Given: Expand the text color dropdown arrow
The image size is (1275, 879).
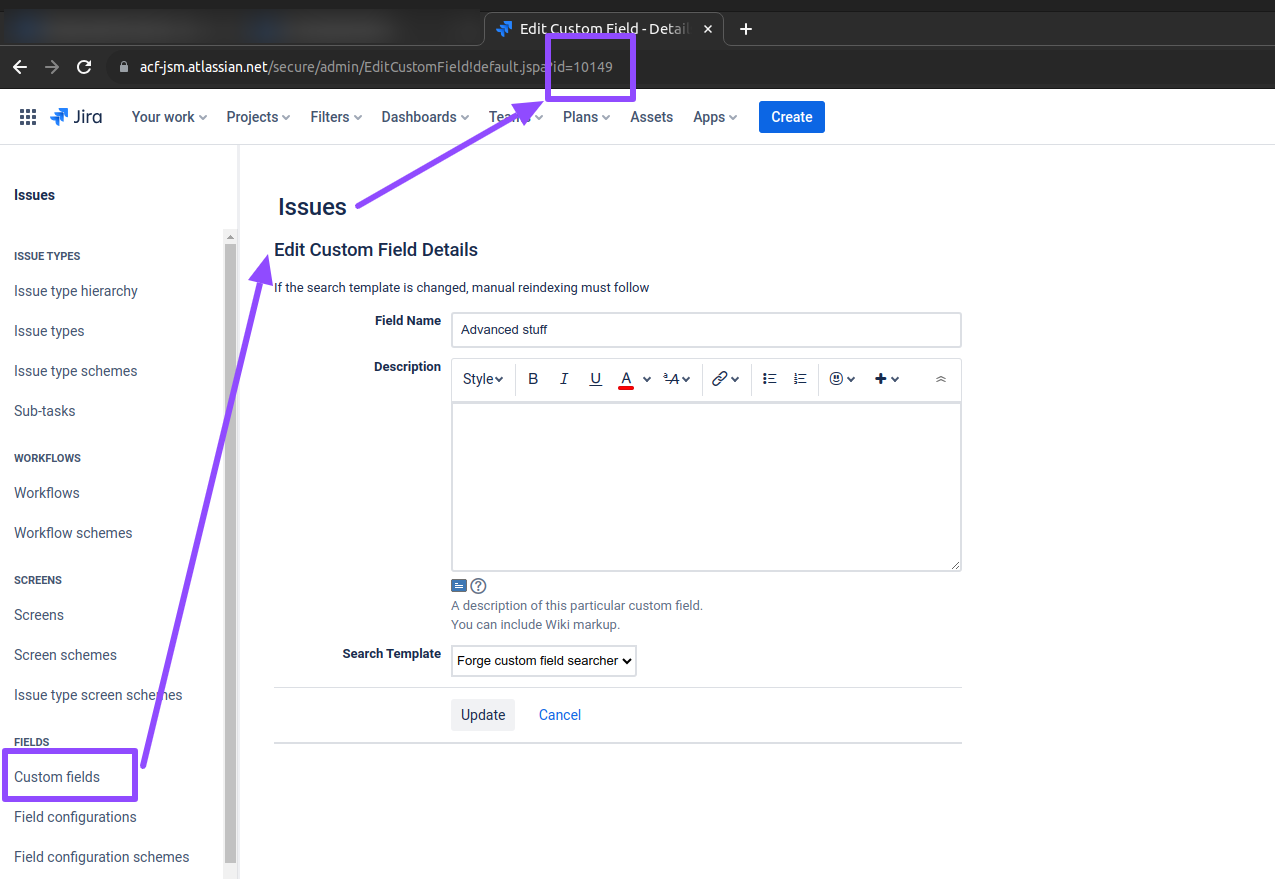Looking at the screenshot, I should [x=646, y=379].
